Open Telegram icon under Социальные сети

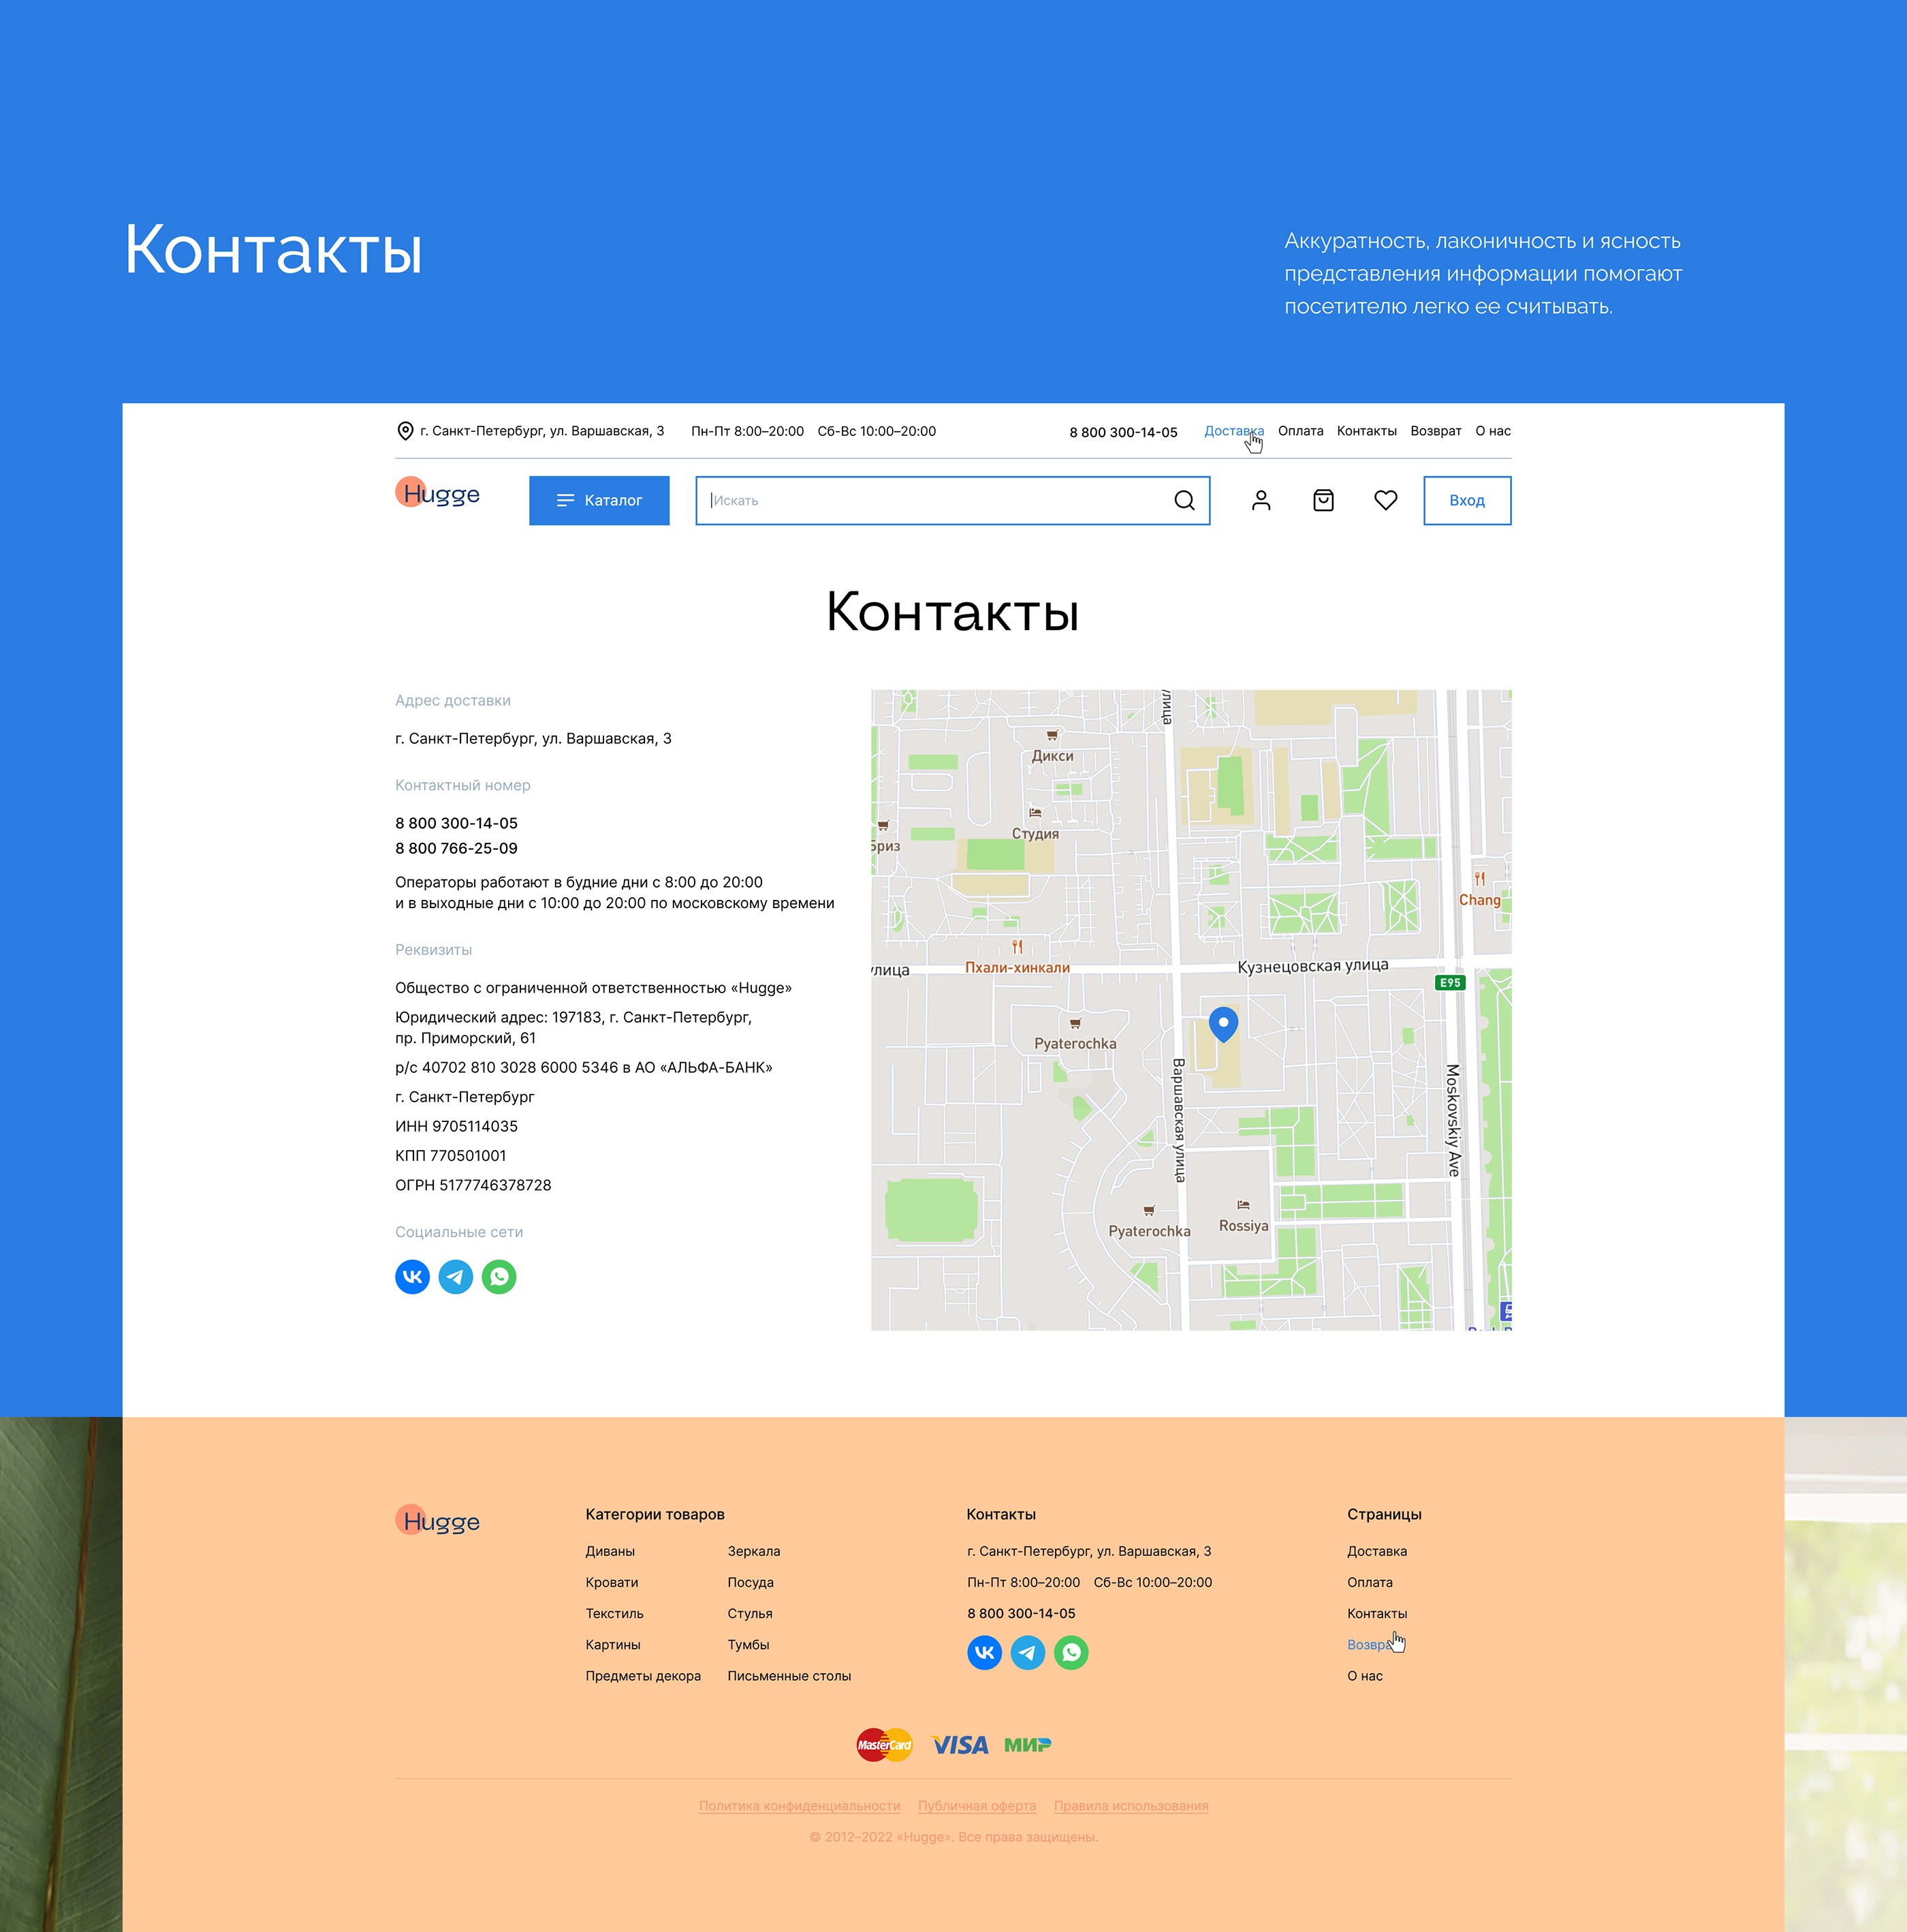pos(456,1277)
